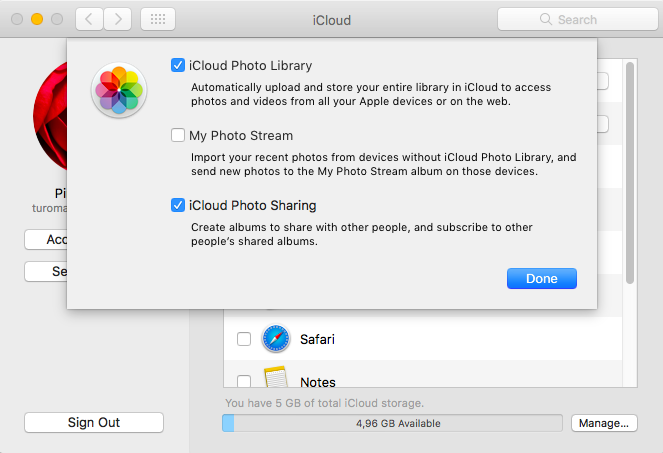Screen dimensions: 663x453
Task: Click the 'iCloud Photo Sharing' label
Action: [252, 206]
